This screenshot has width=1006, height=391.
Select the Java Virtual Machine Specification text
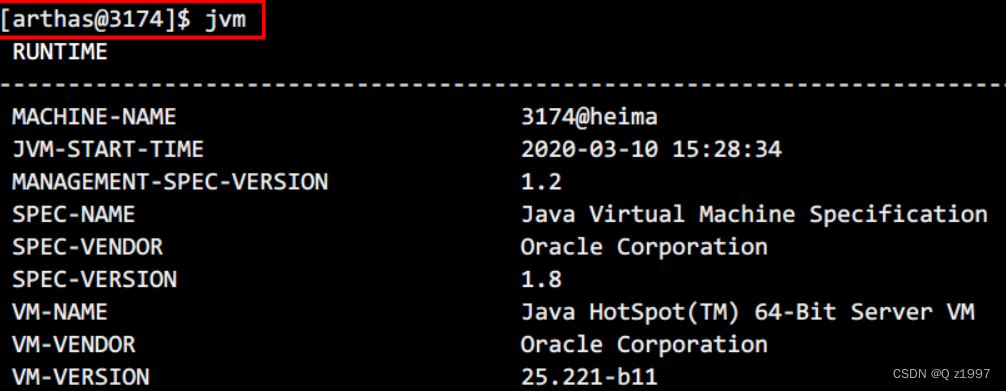point(754,214)
